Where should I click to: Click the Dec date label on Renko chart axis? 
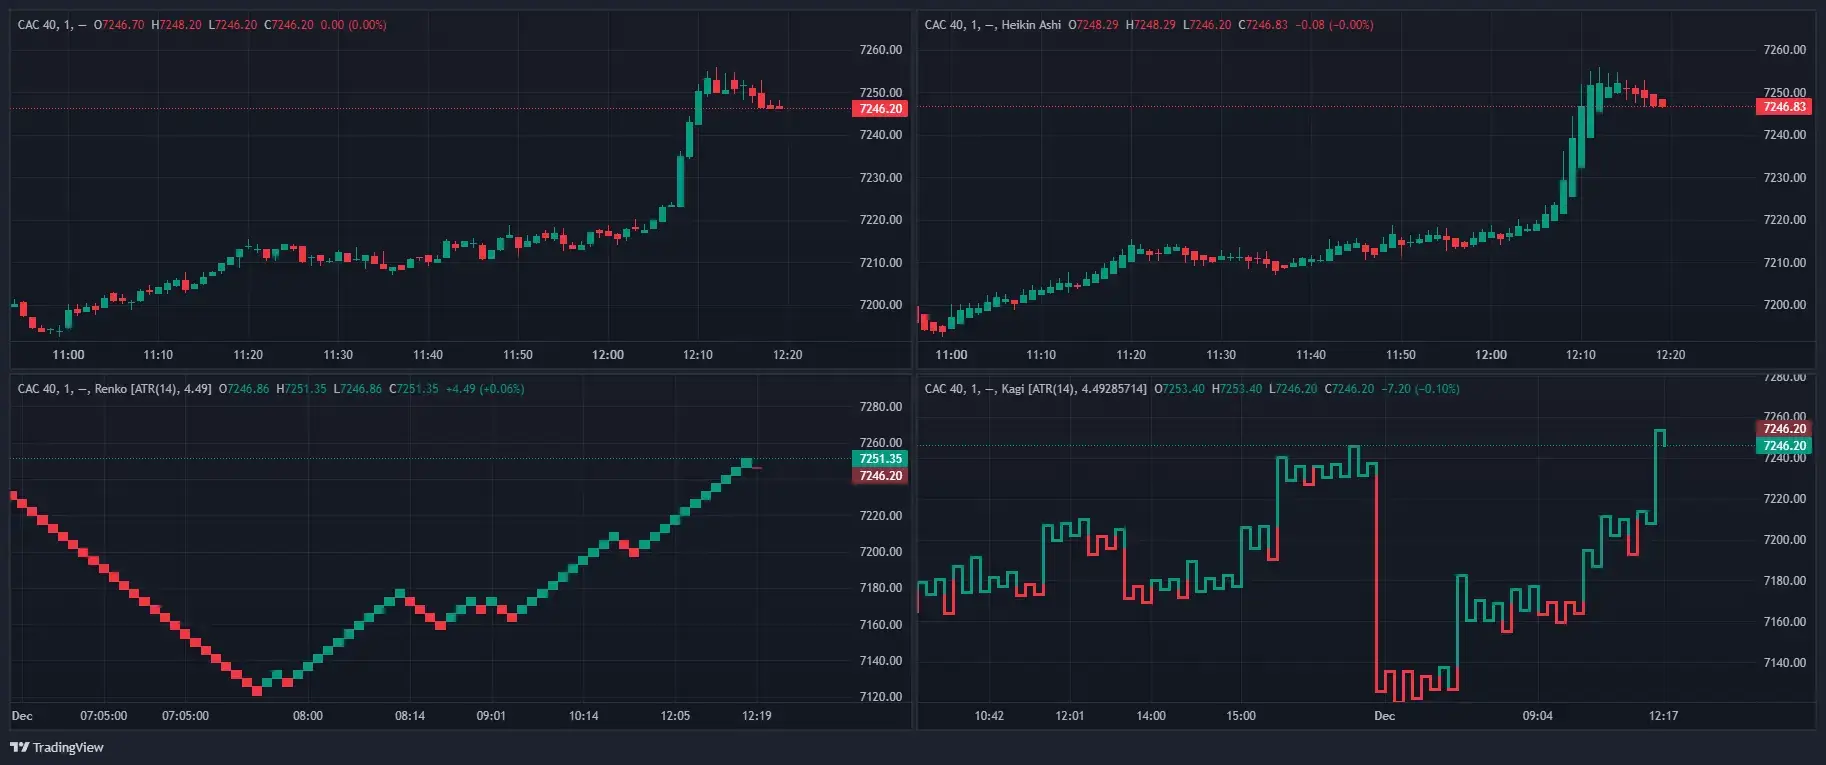22,716
